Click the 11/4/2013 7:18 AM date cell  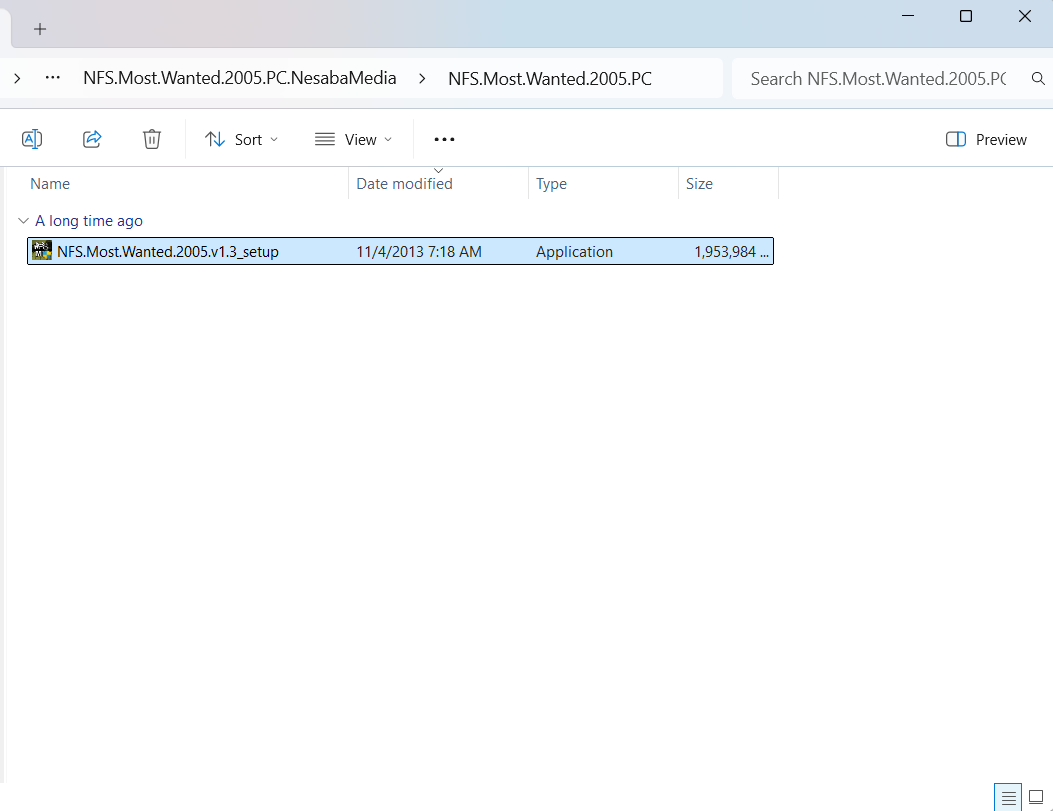click(x=419, y=252)
